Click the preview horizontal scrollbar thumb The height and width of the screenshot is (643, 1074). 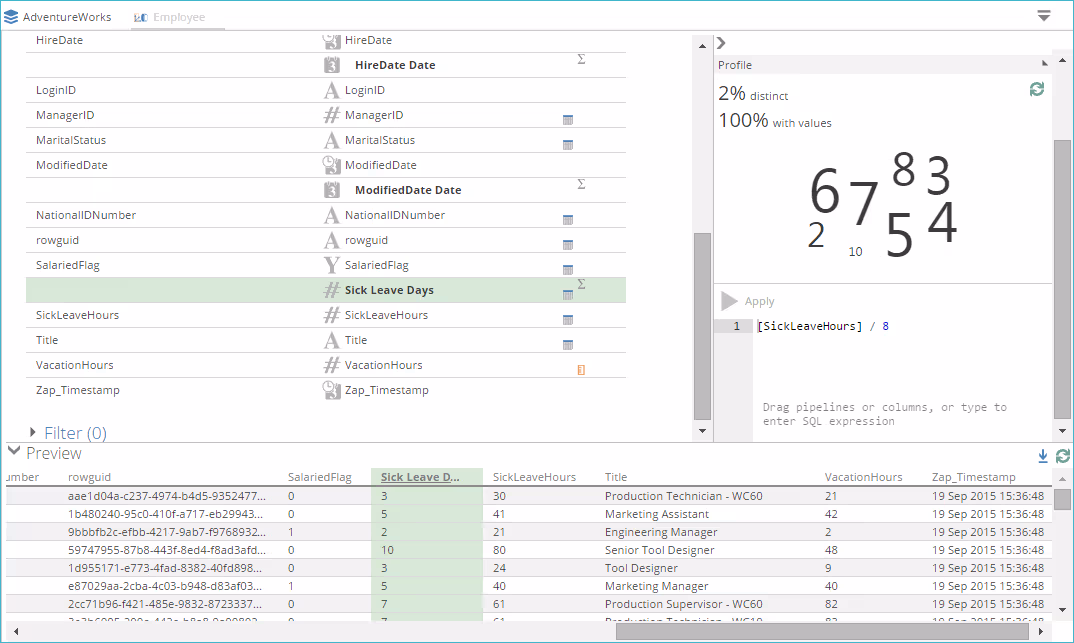point(822,631)
